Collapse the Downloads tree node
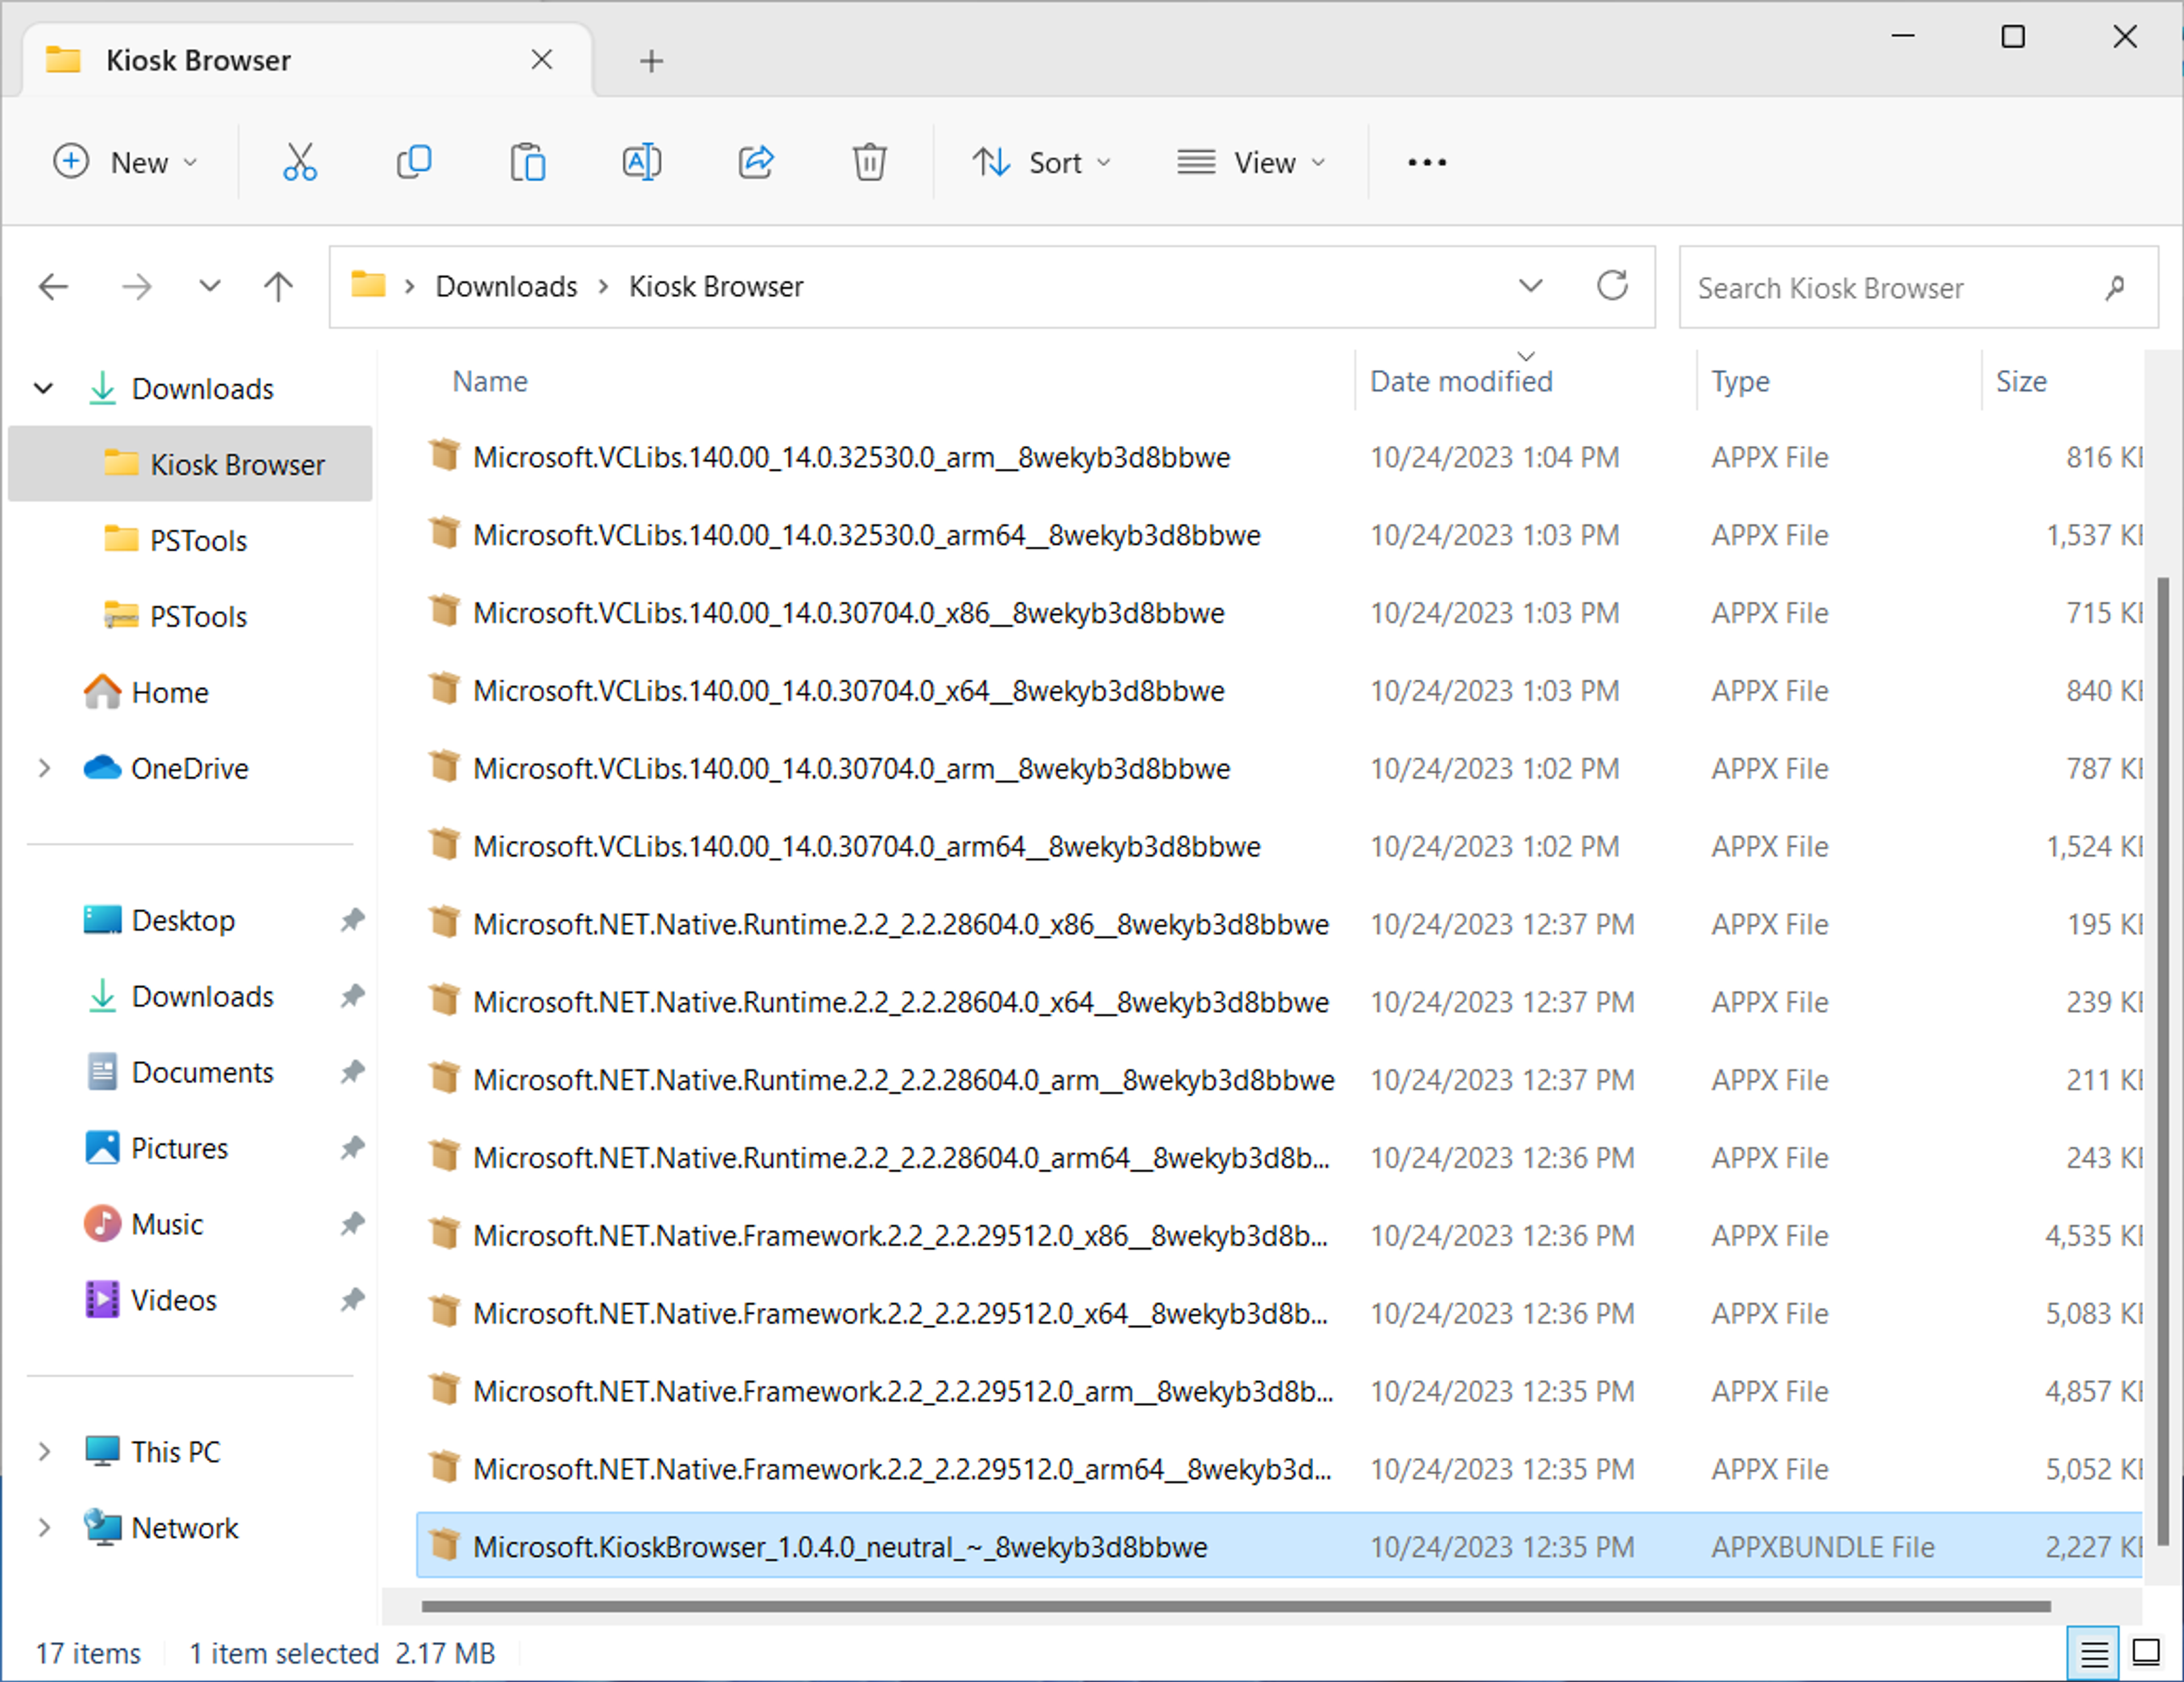Viewport: 2184px width, 1682px height. coord(43,389)
